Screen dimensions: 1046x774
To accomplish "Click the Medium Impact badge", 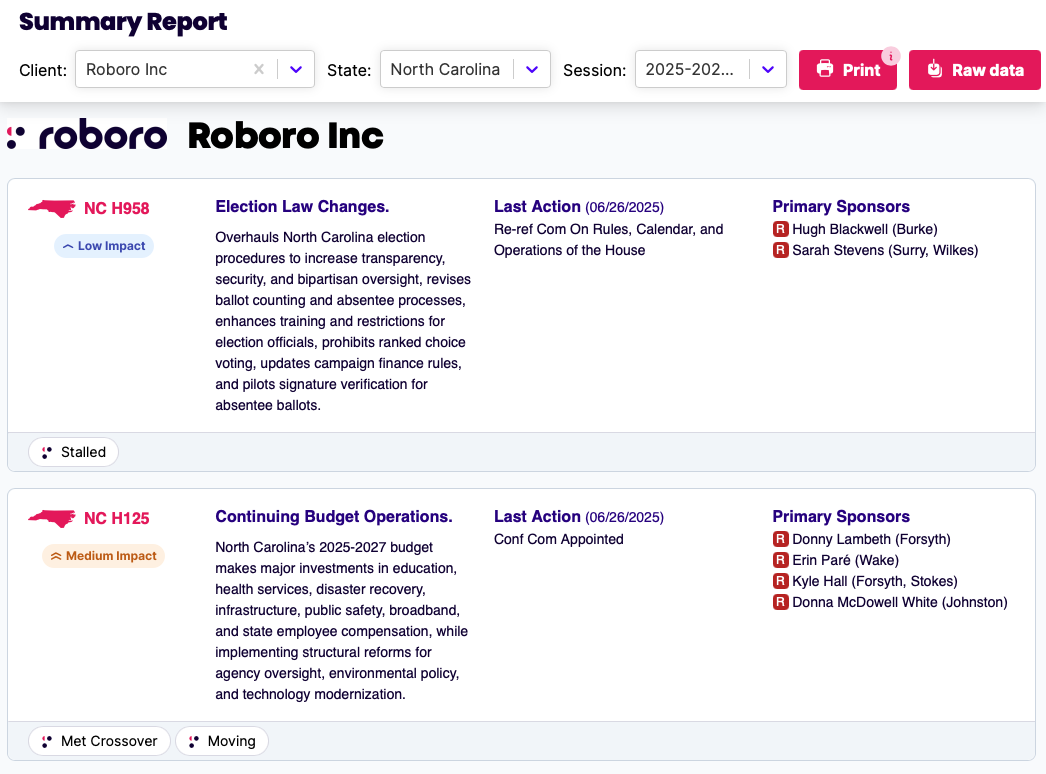I will 103,556.
